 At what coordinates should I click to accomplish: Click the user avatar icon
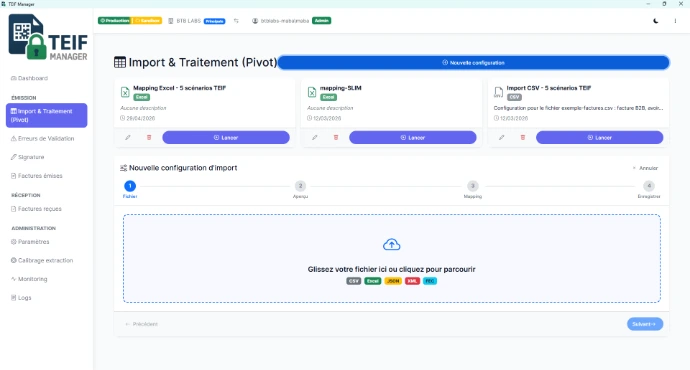255,21
